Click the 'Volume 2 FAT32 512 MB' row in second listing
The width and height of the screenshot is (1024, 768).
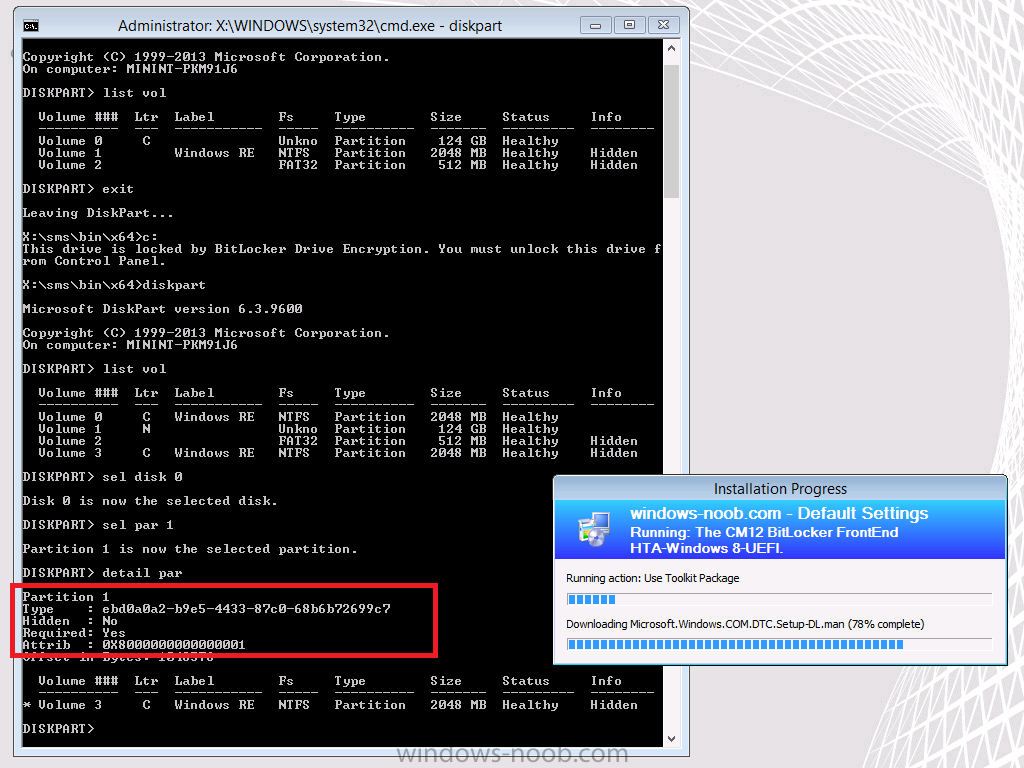coord(338,441)
